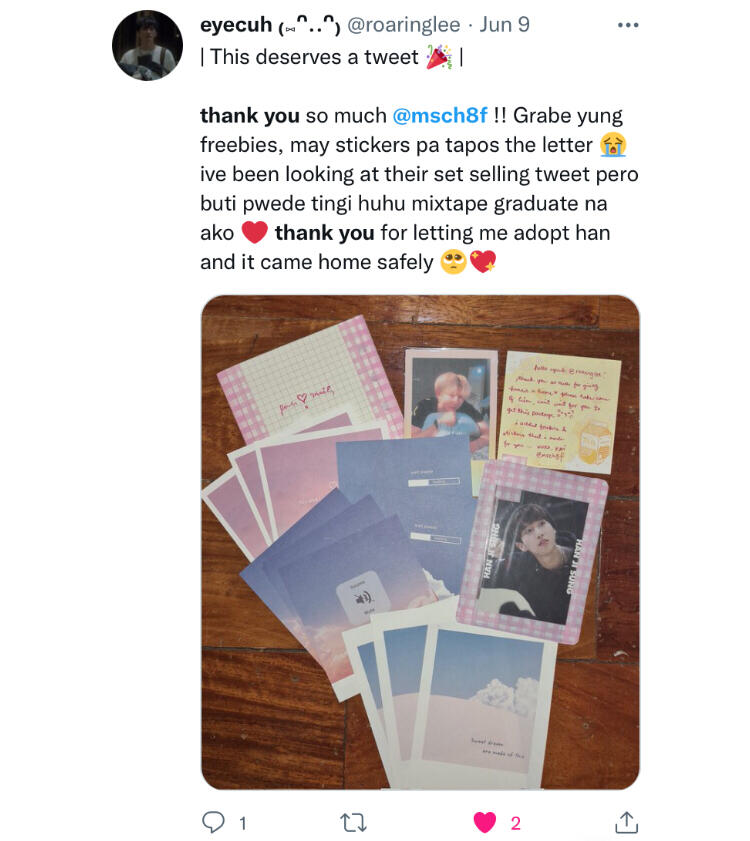Viewport: 750px width, 841px height.
Task: Open the eyecuh profile avatar
Action: (148, 46)
